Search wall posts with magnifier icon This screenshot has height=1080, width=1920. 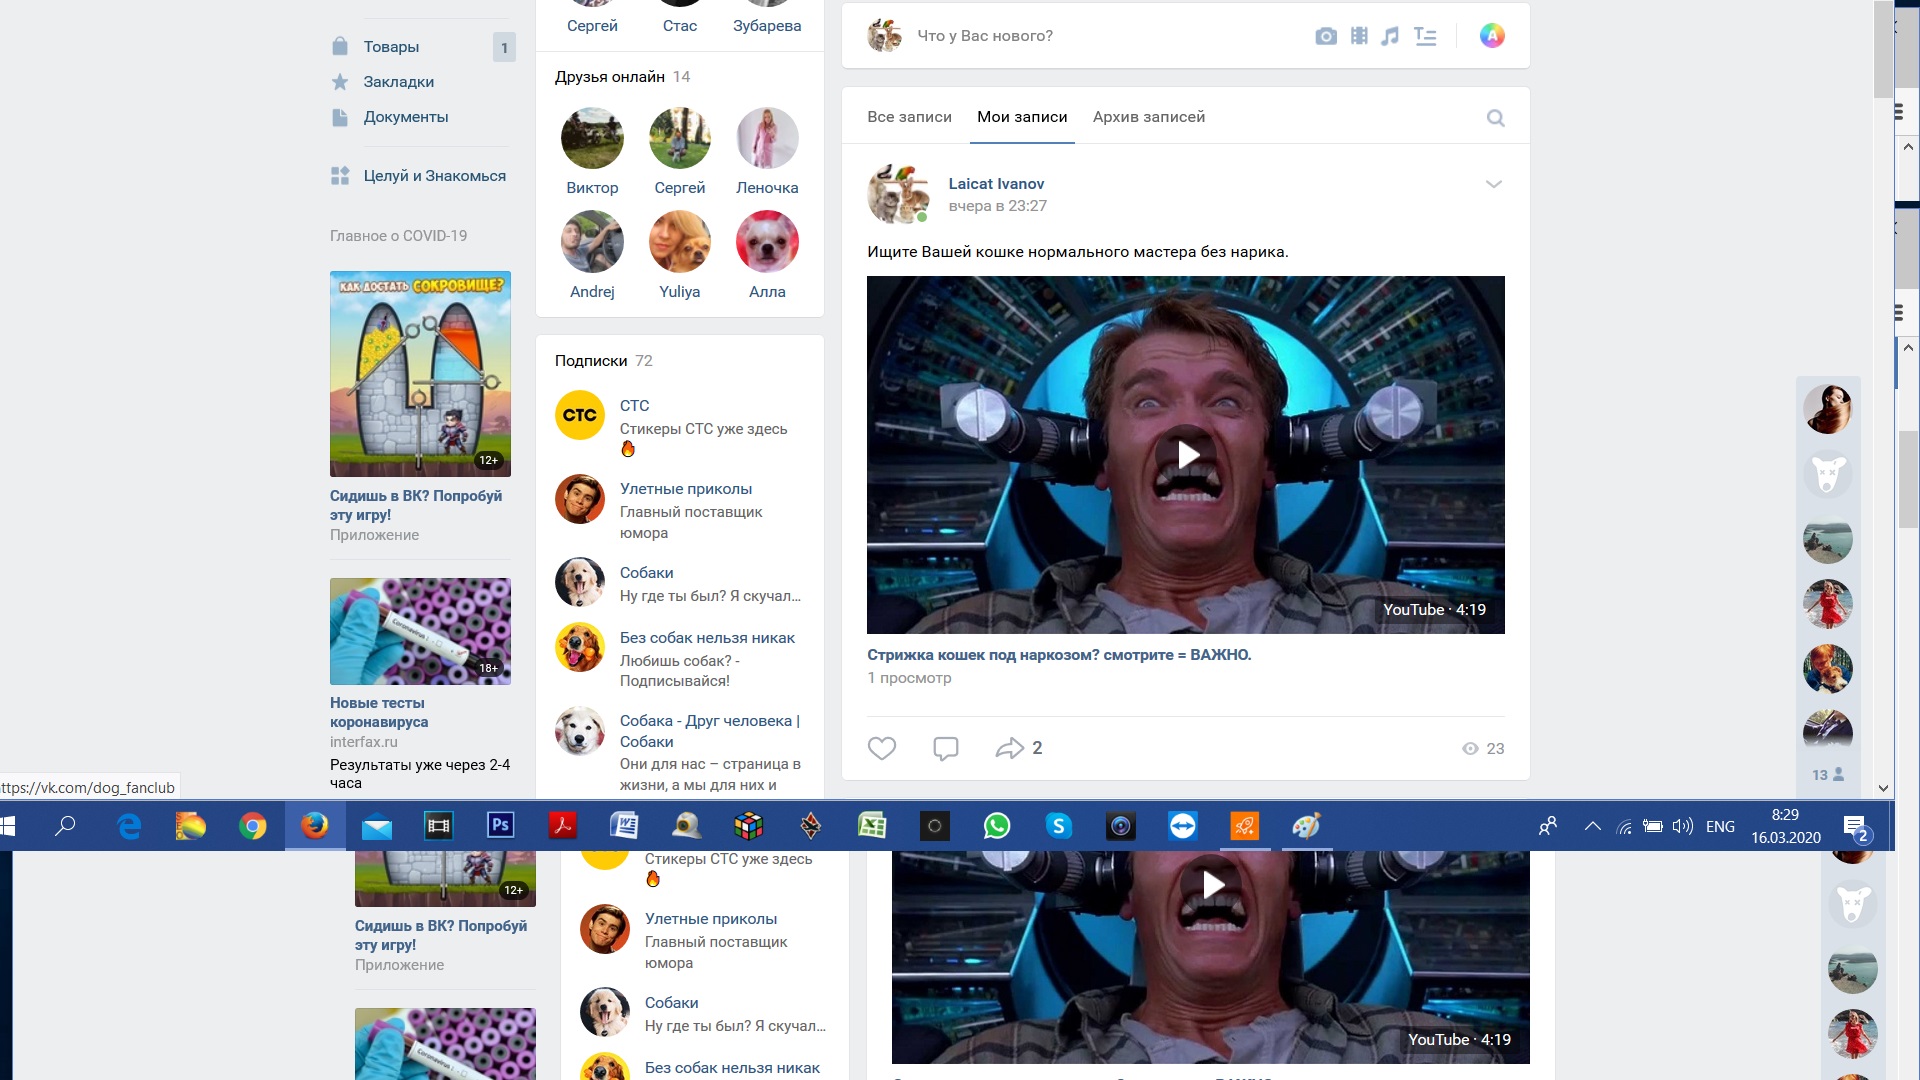(x=1496, y=118)
